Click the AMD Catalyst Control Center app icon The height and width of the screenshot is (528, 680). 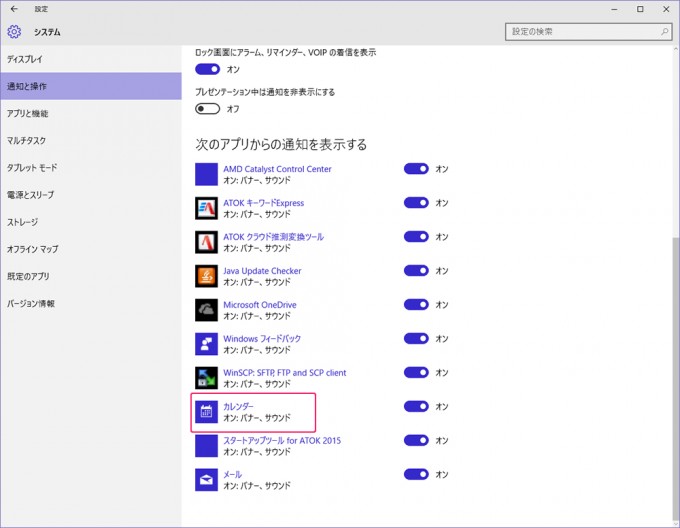pyautogui.click(x=206, y=174)
